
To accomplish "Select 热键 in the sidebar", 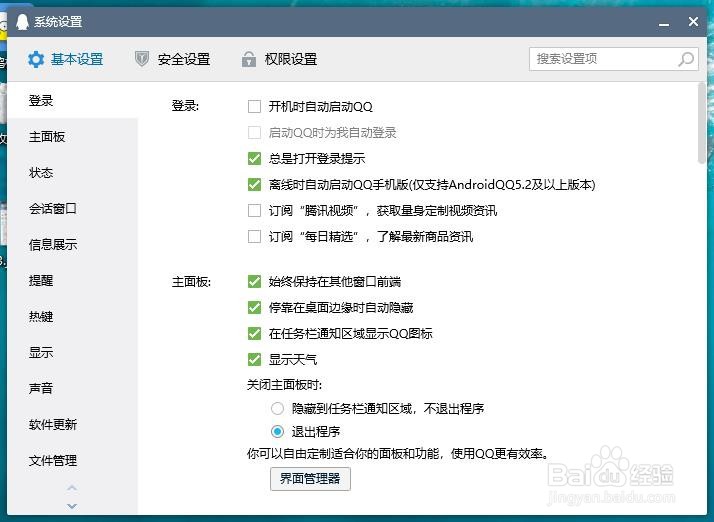I will click(x=73, y=316).
